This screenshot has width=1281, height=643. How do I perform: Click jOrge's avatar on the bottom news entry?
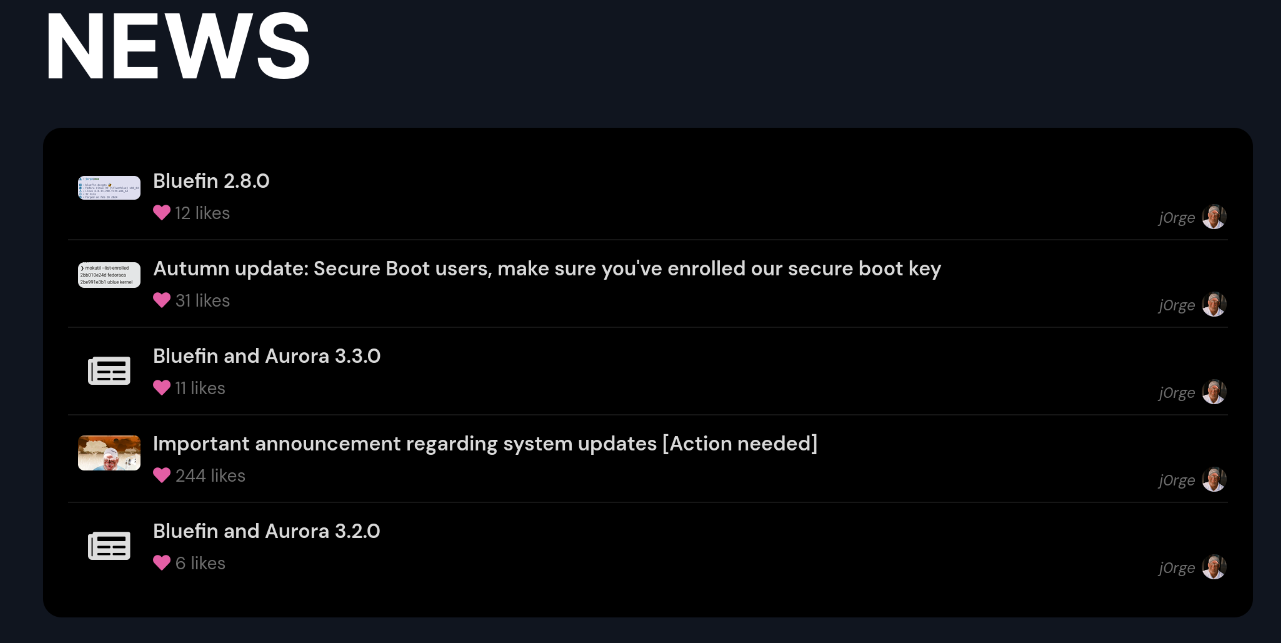pos(1214,567)
